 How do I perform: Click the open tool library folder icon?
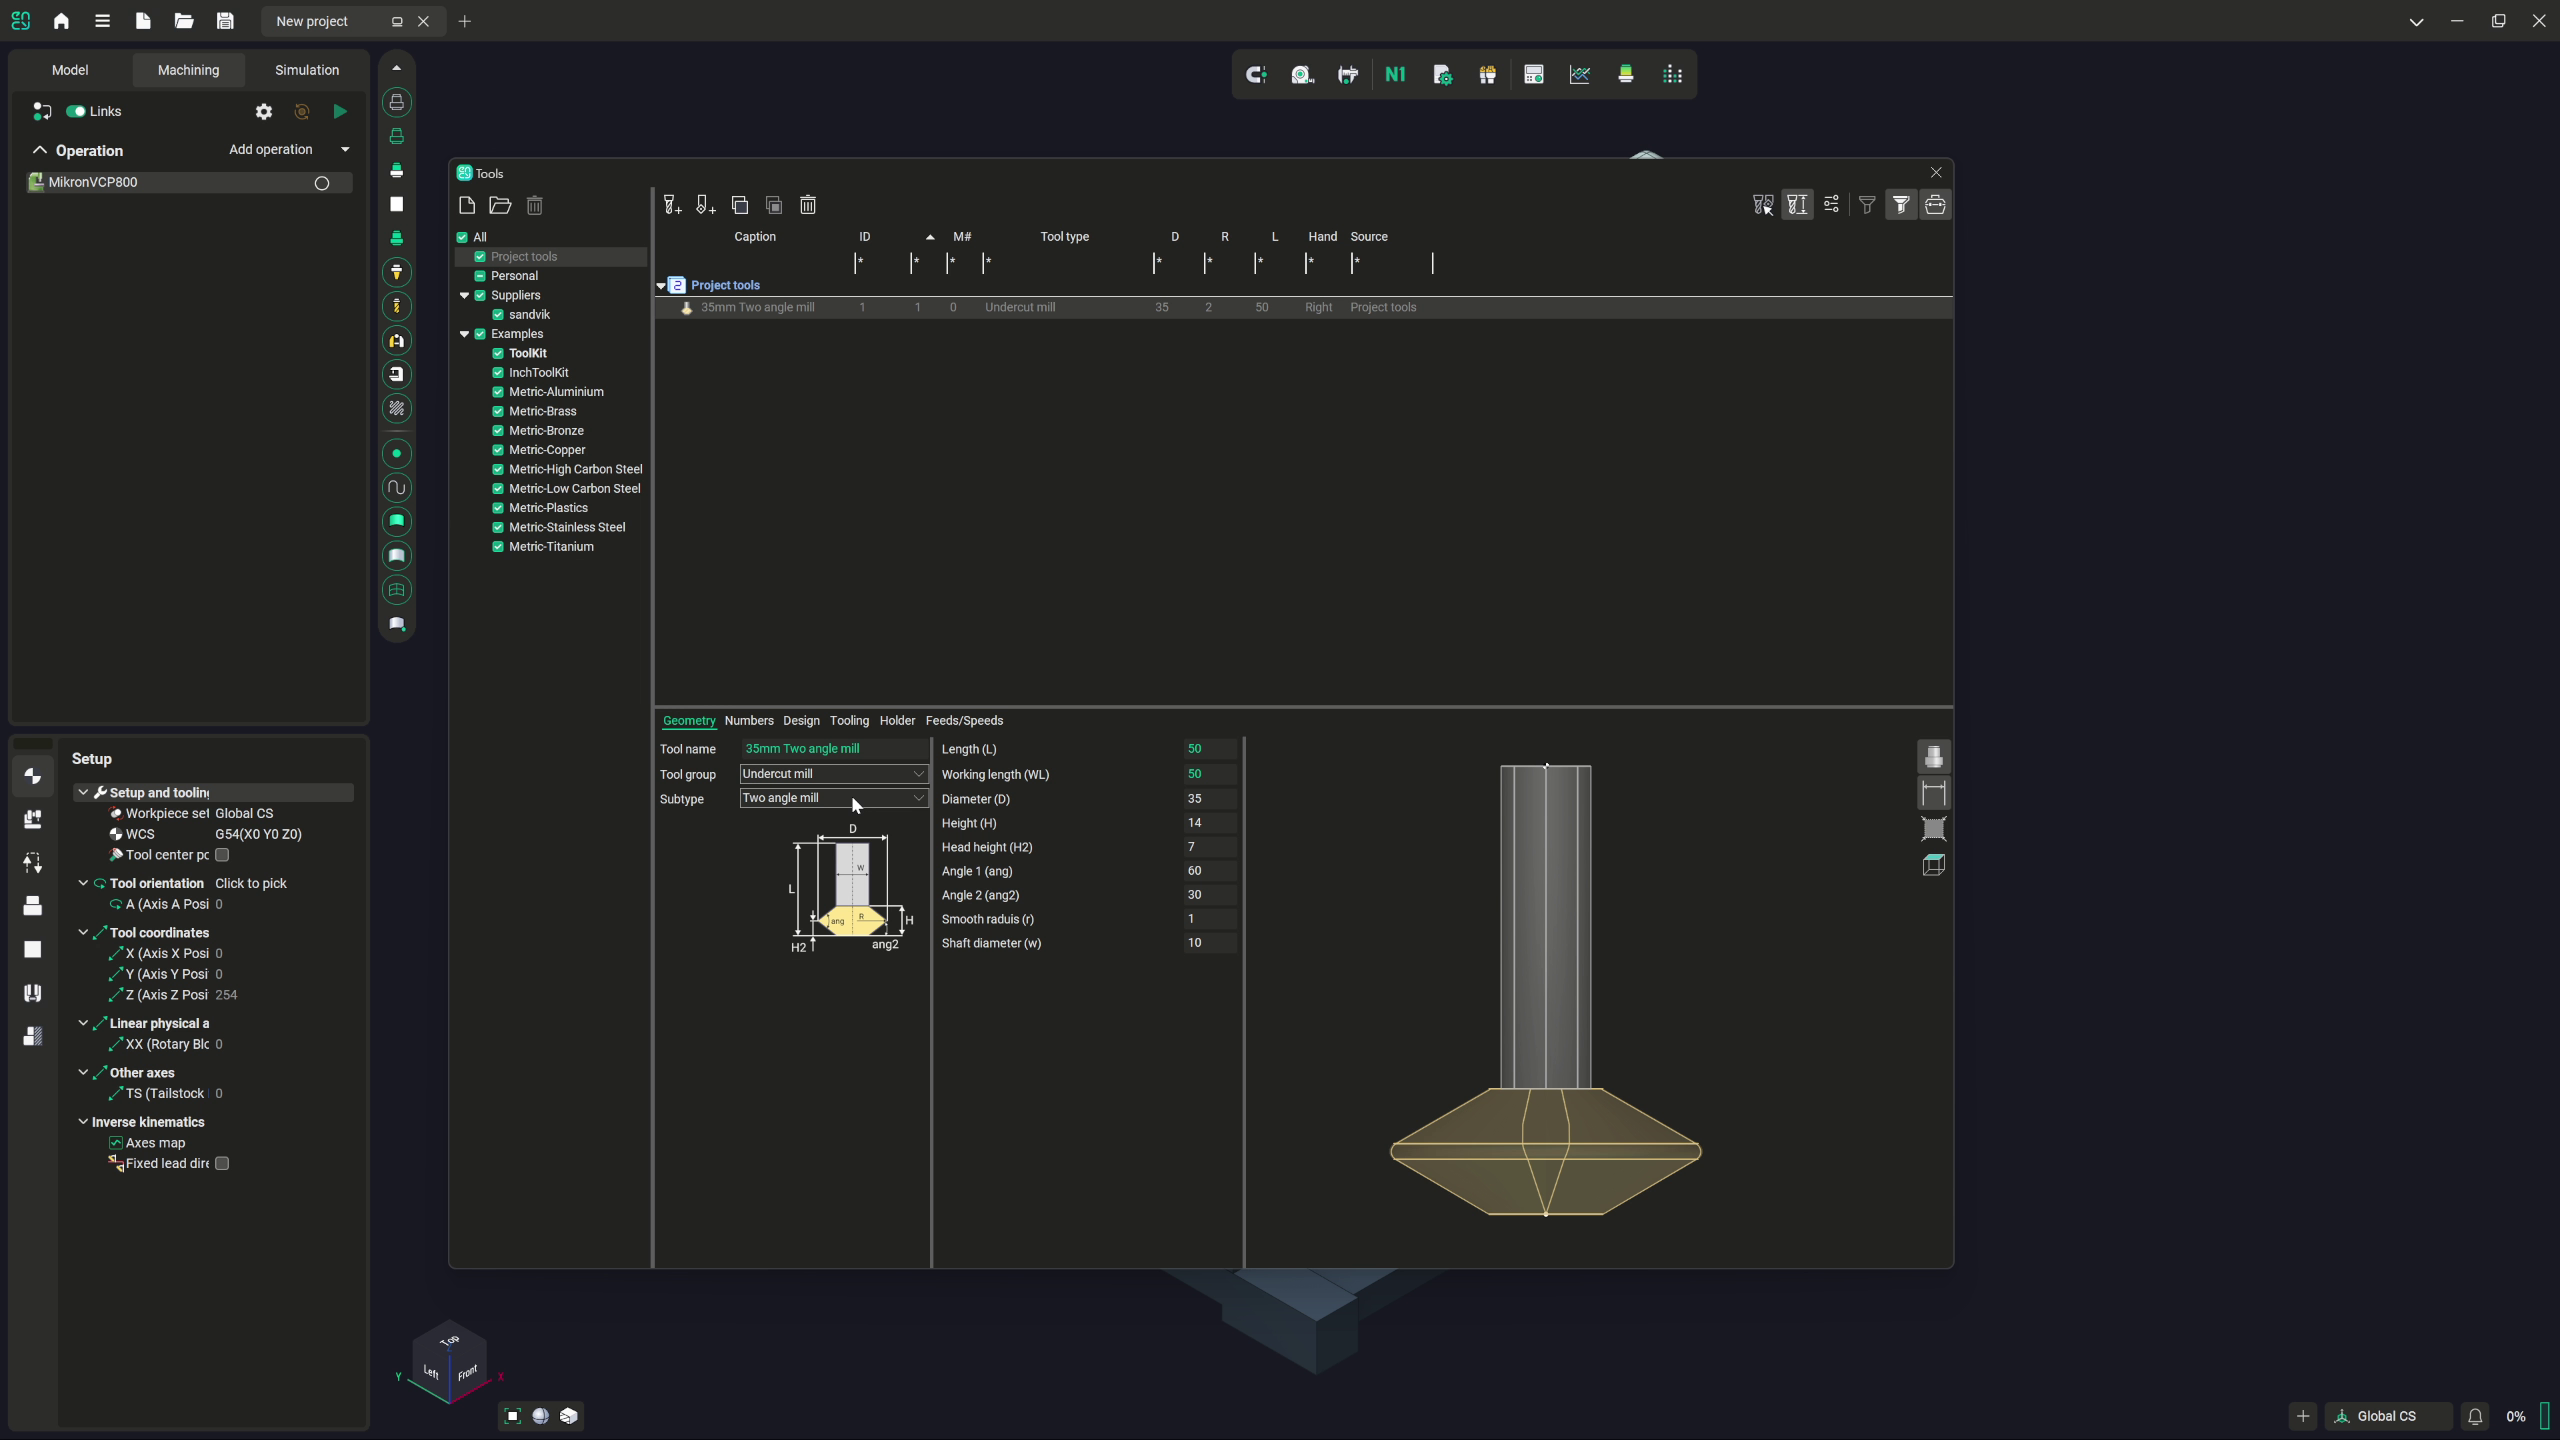(x=500, y=205)
